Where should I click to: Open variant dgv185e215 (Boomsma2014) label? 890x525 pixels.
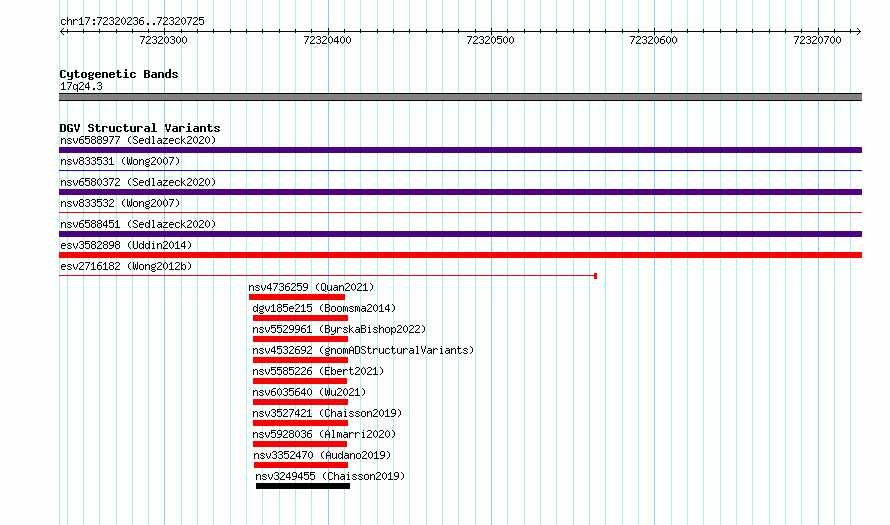(324, 308)
